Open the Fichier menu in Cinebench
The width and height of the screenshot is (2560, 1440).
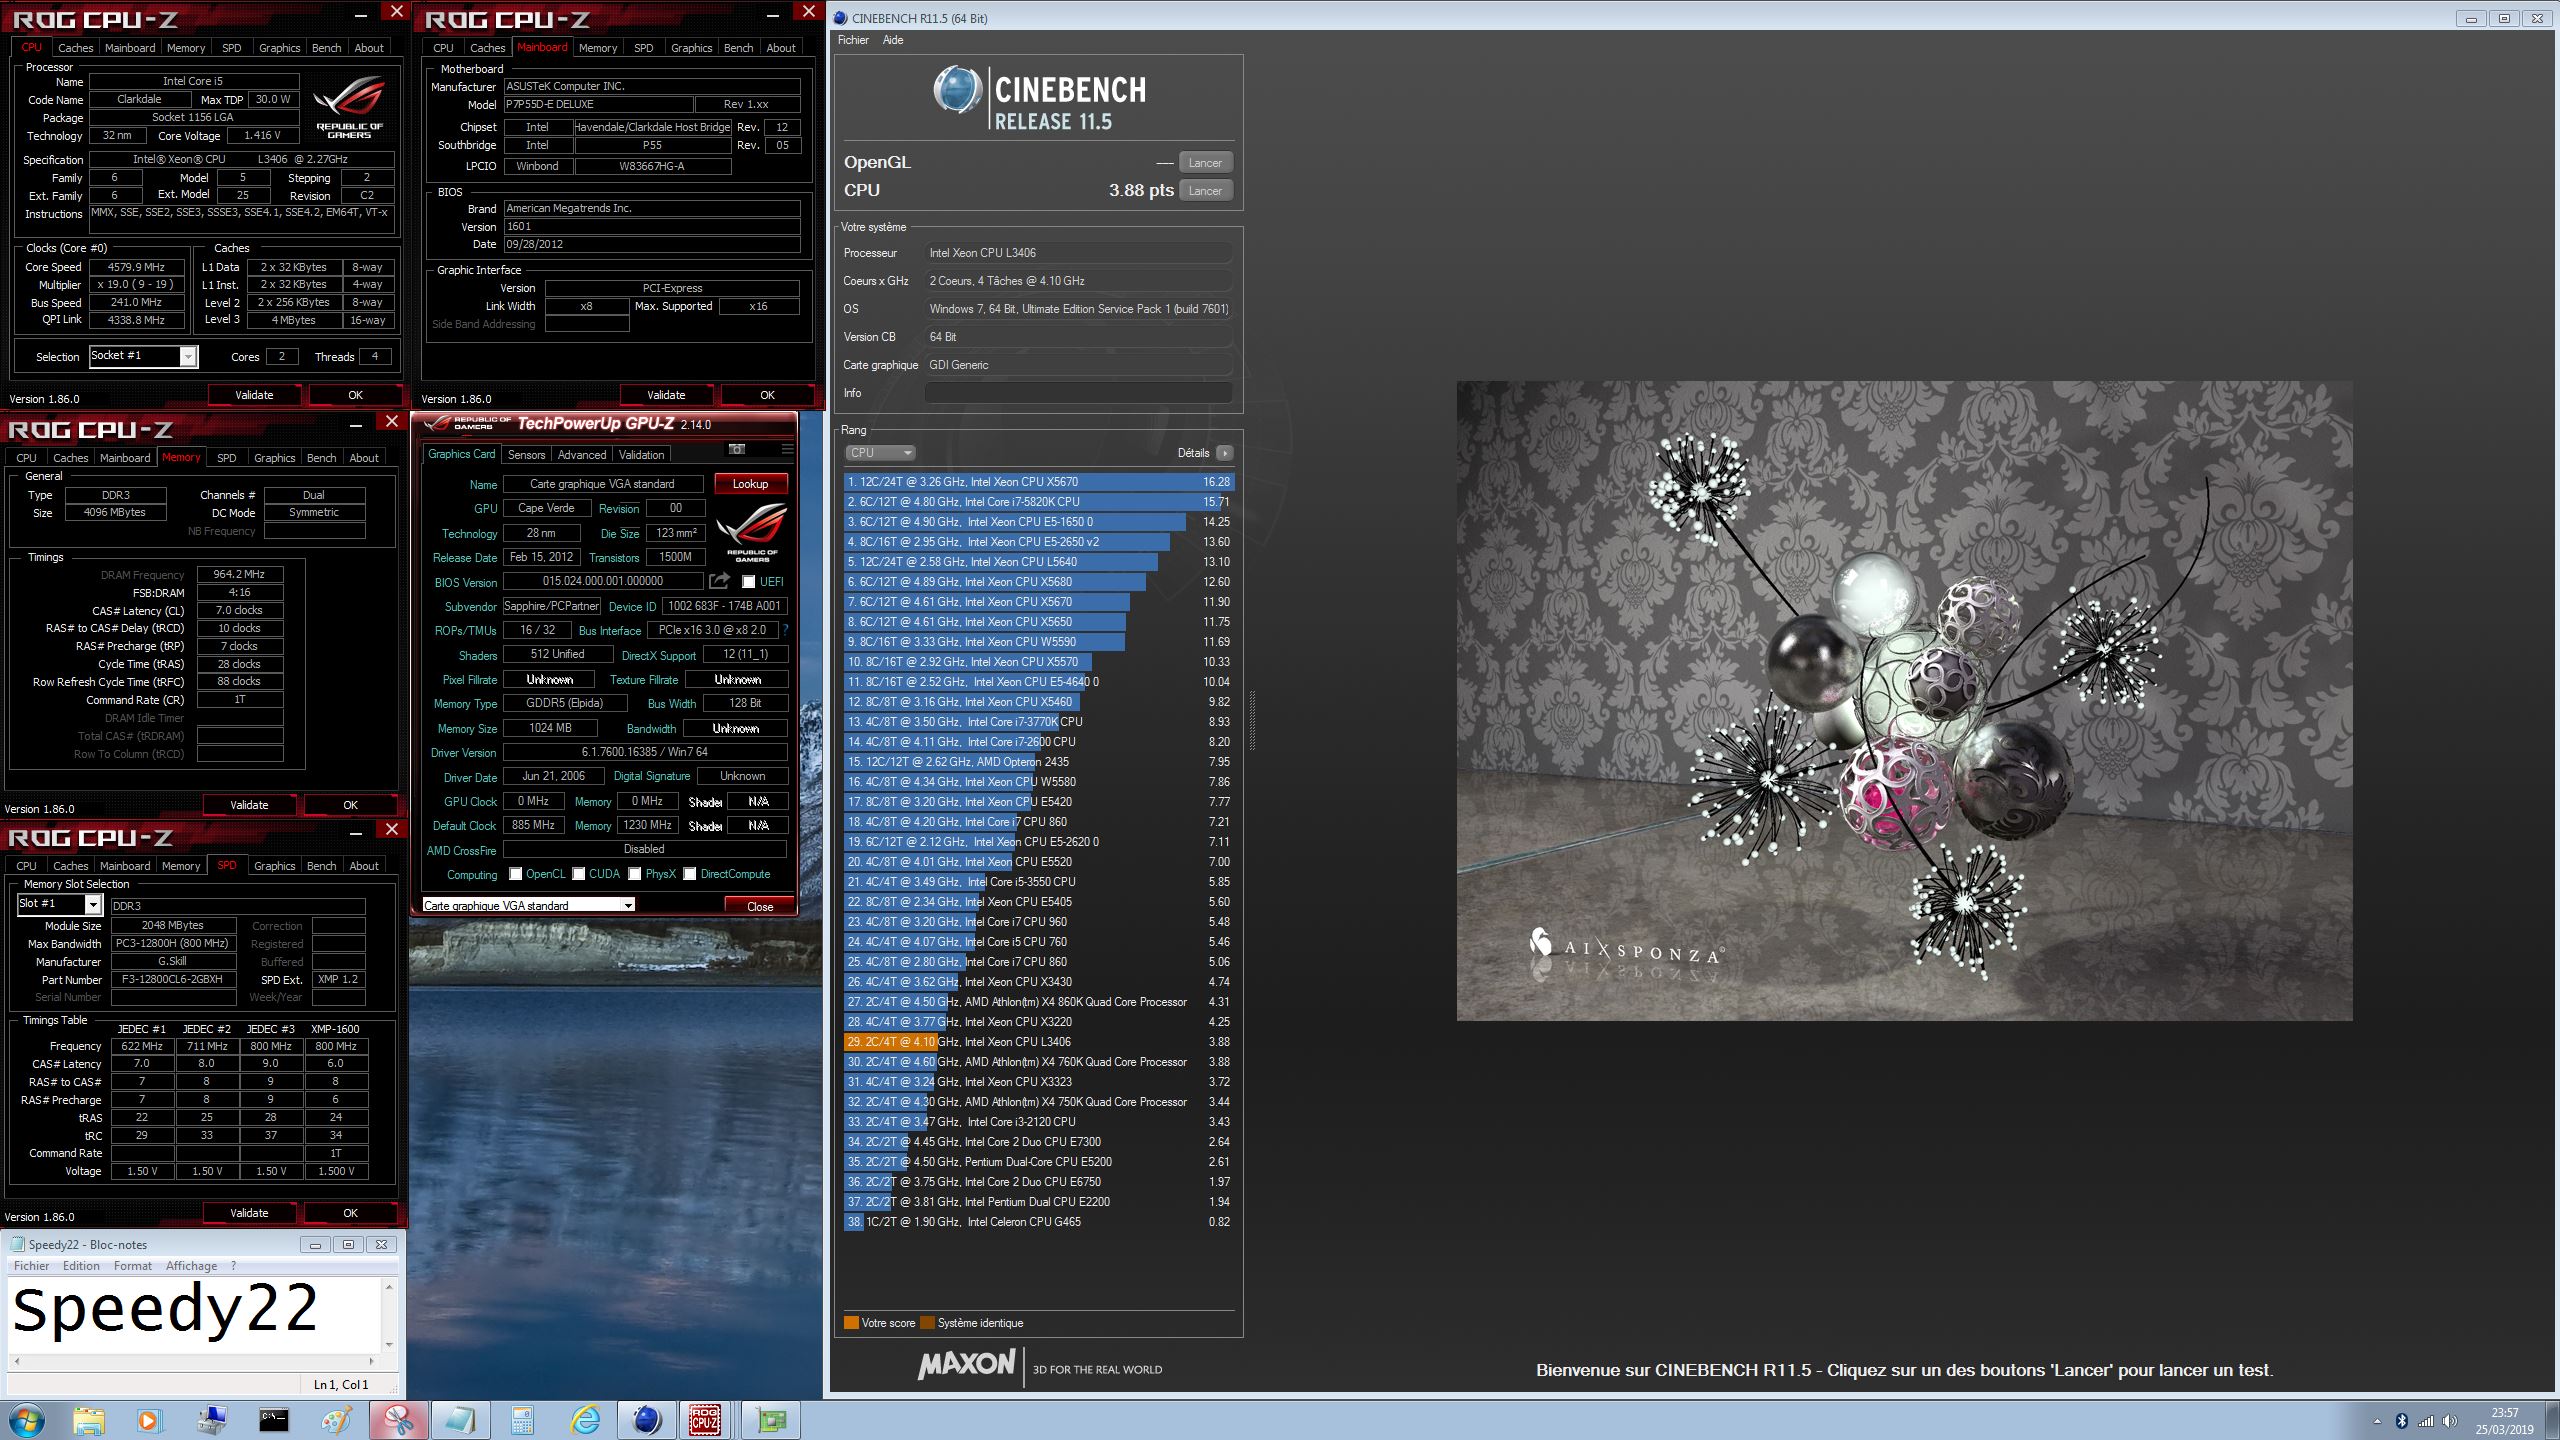pos(853,40)
